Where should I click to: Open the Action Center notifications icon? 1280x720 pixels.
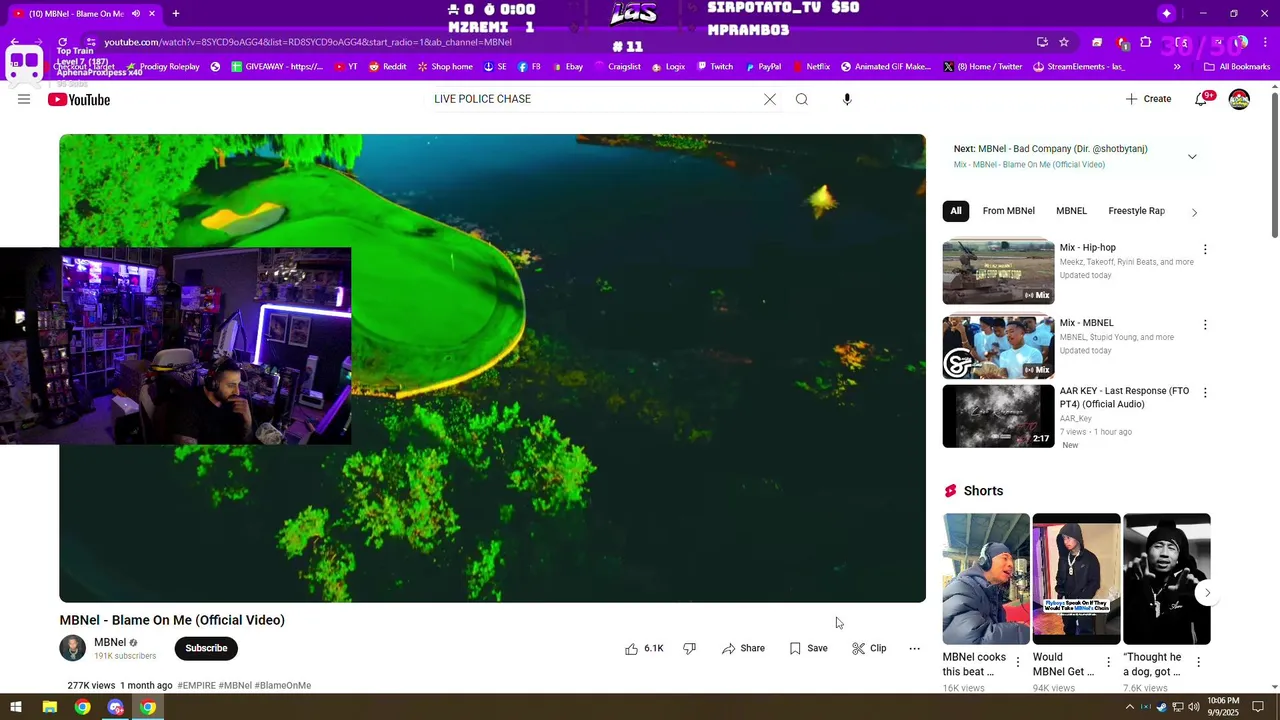pos(1260,707)
